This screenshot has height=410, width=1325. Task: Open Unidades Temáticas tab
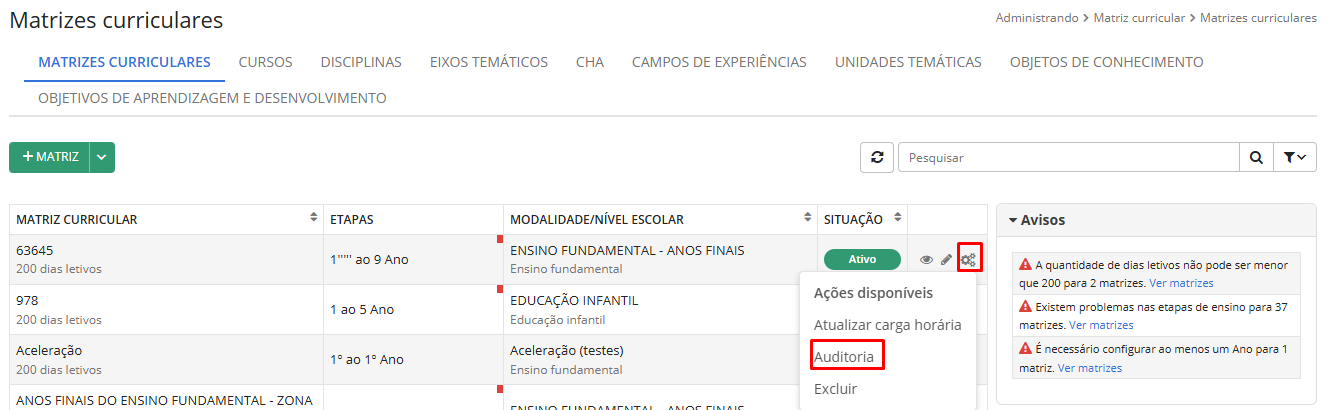(908, 62)
